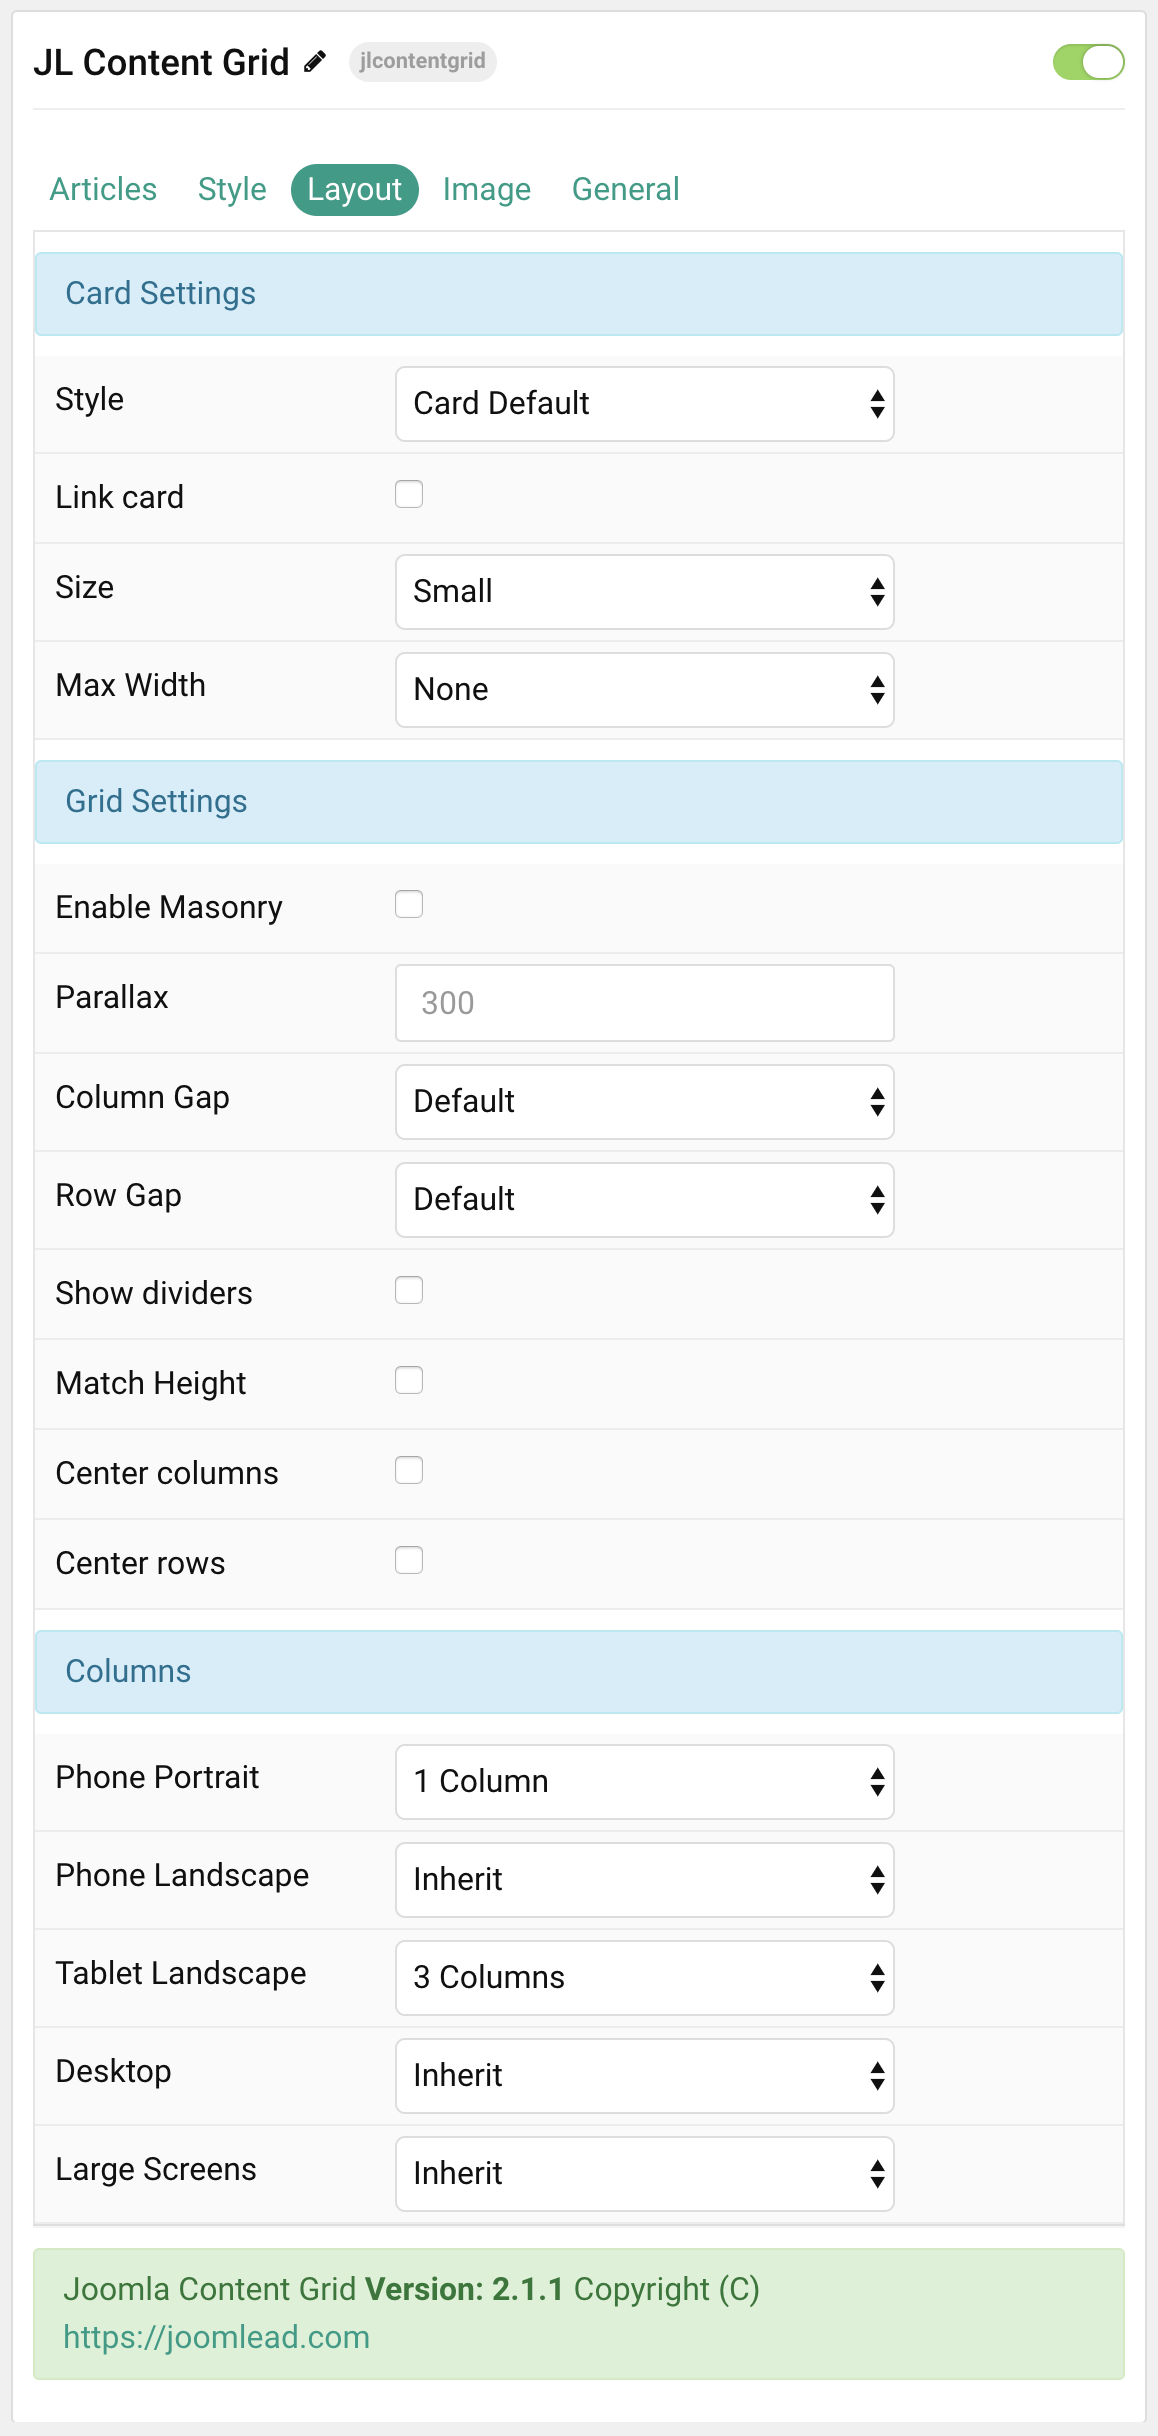Disable the module using the green toggle
1158x2436 pixels.
coord(1089,62)
